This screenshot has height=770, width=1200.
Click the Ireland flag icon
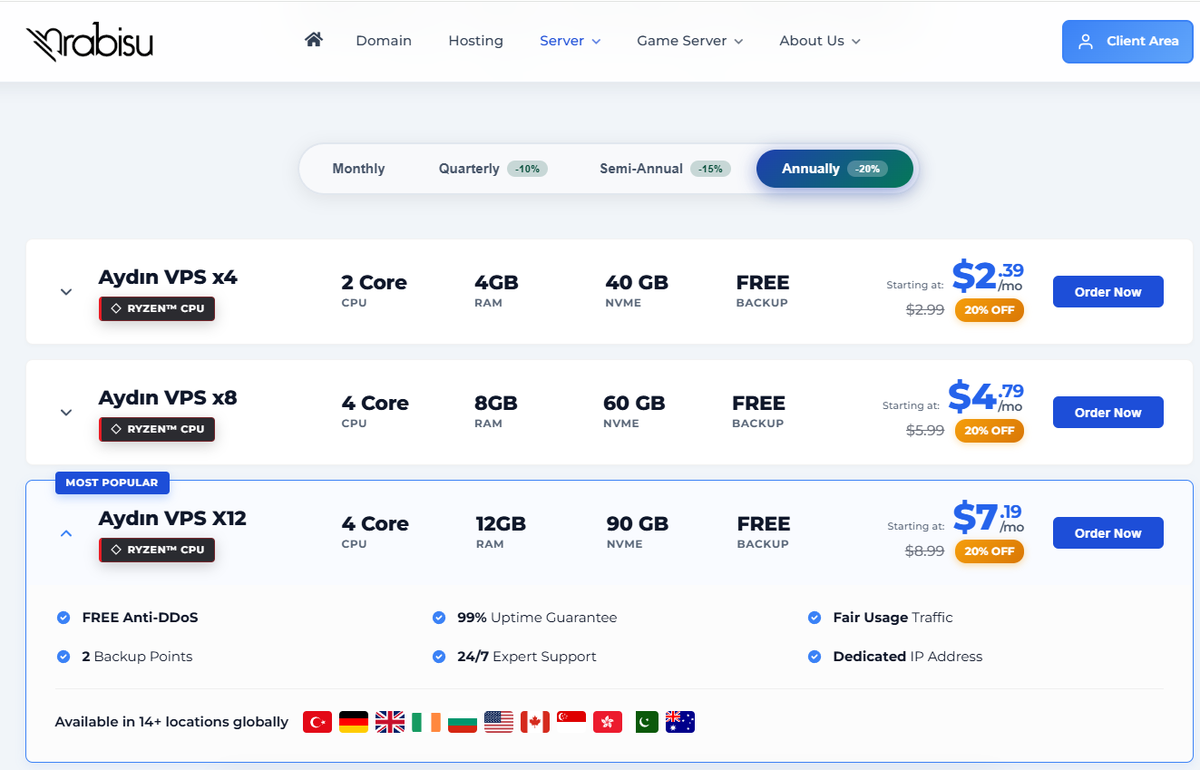pyautogui.click(x=426, y=722)
